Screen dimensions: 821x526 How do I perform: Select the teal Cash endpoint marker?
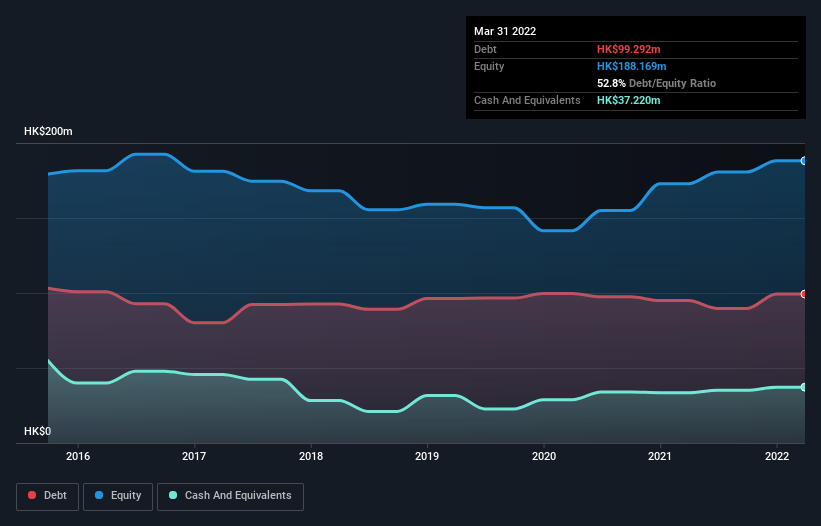(803, 387)
